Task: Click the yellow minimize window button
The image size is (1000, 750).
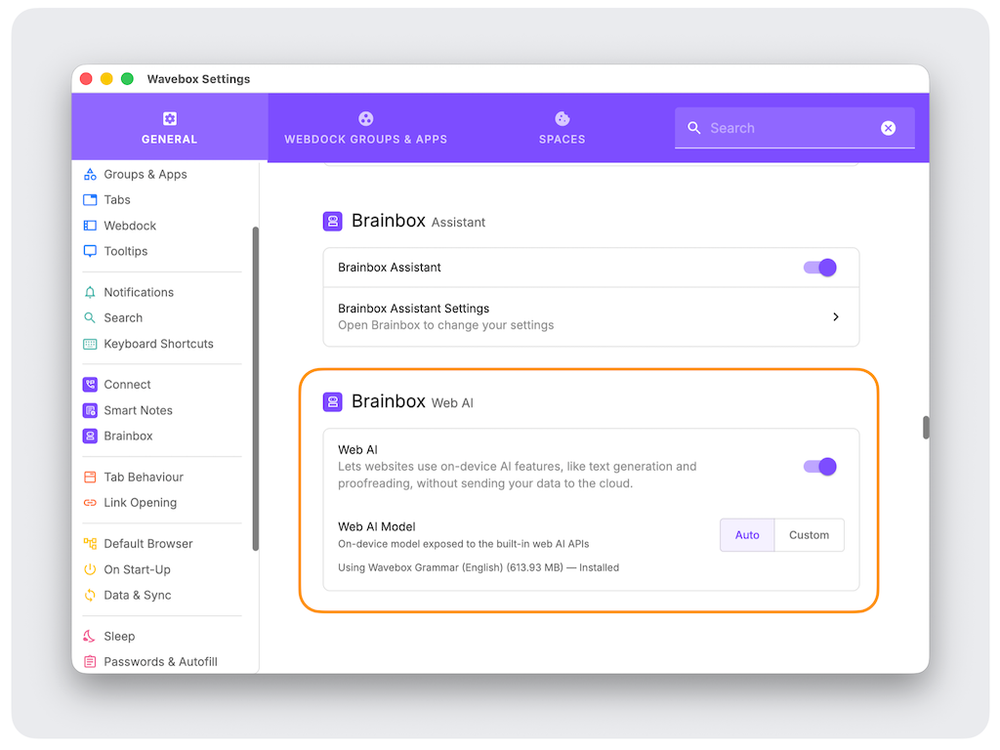Action: click(107, 78)
